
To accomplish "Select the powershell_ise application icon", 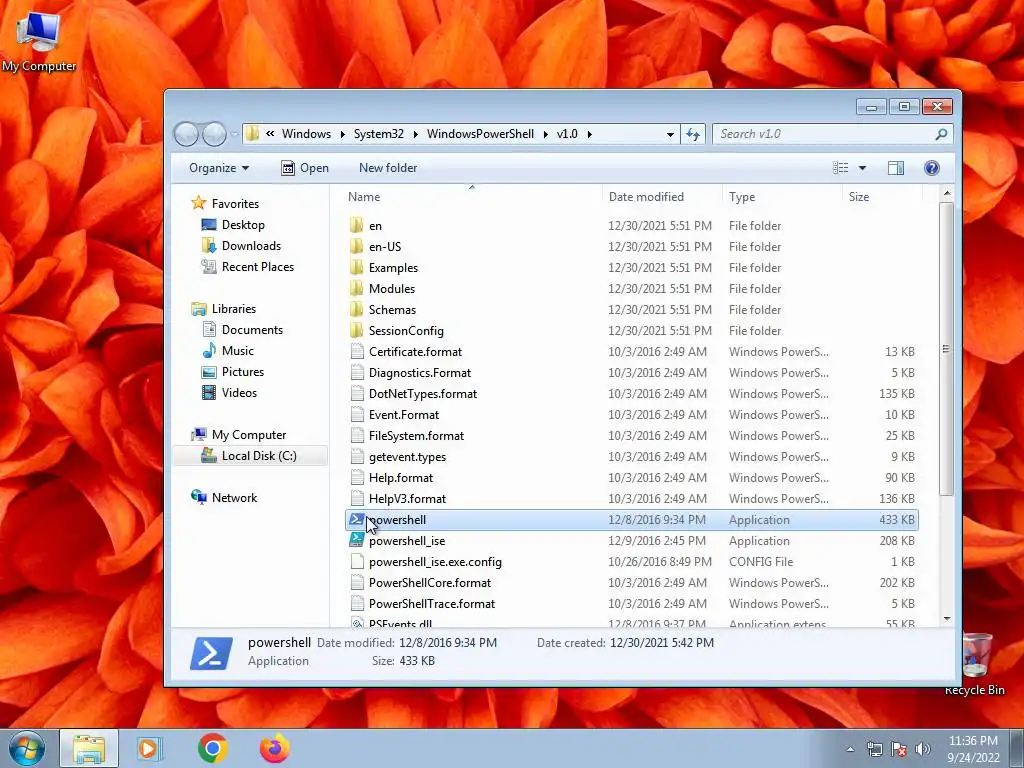I will point(357,540).
